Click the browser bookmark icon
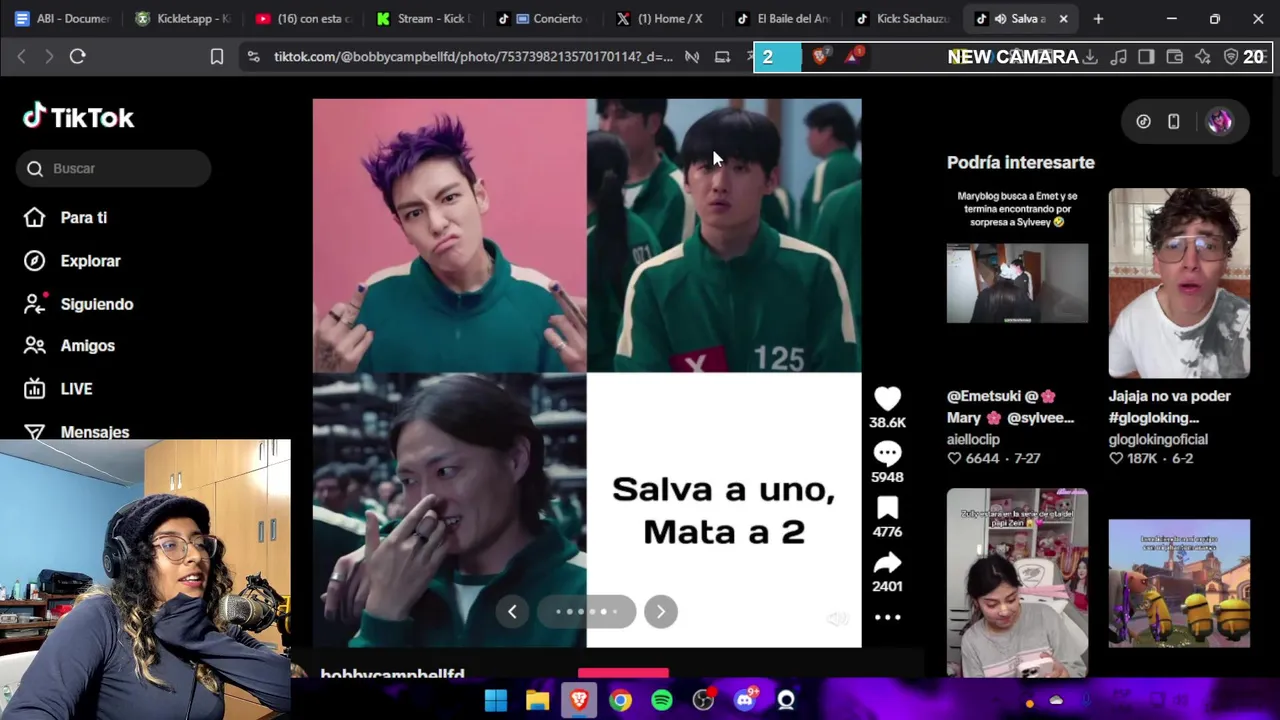1280x720 pixels. 216,57
